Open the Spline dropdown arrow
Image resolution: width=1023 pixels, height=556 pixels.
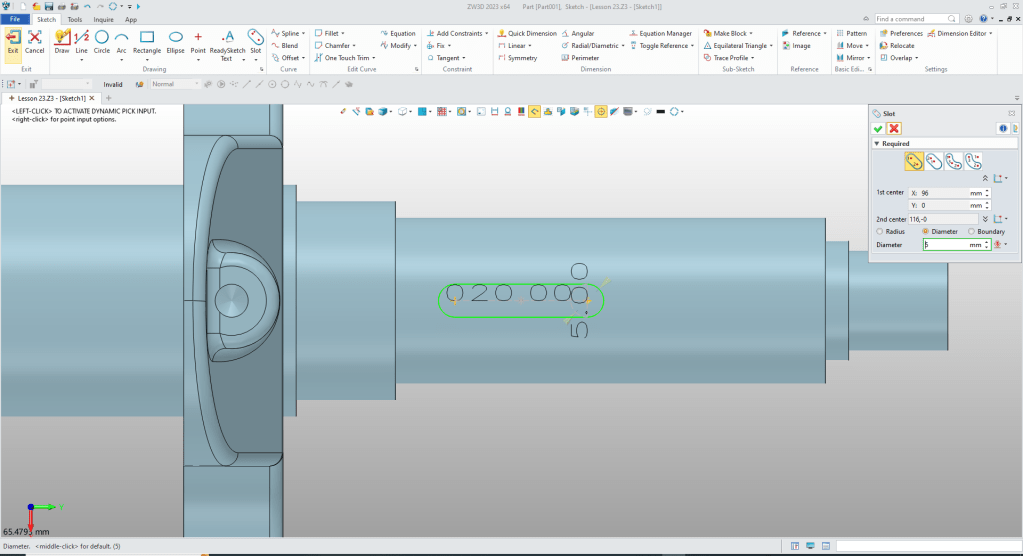(x=304, y=33)
